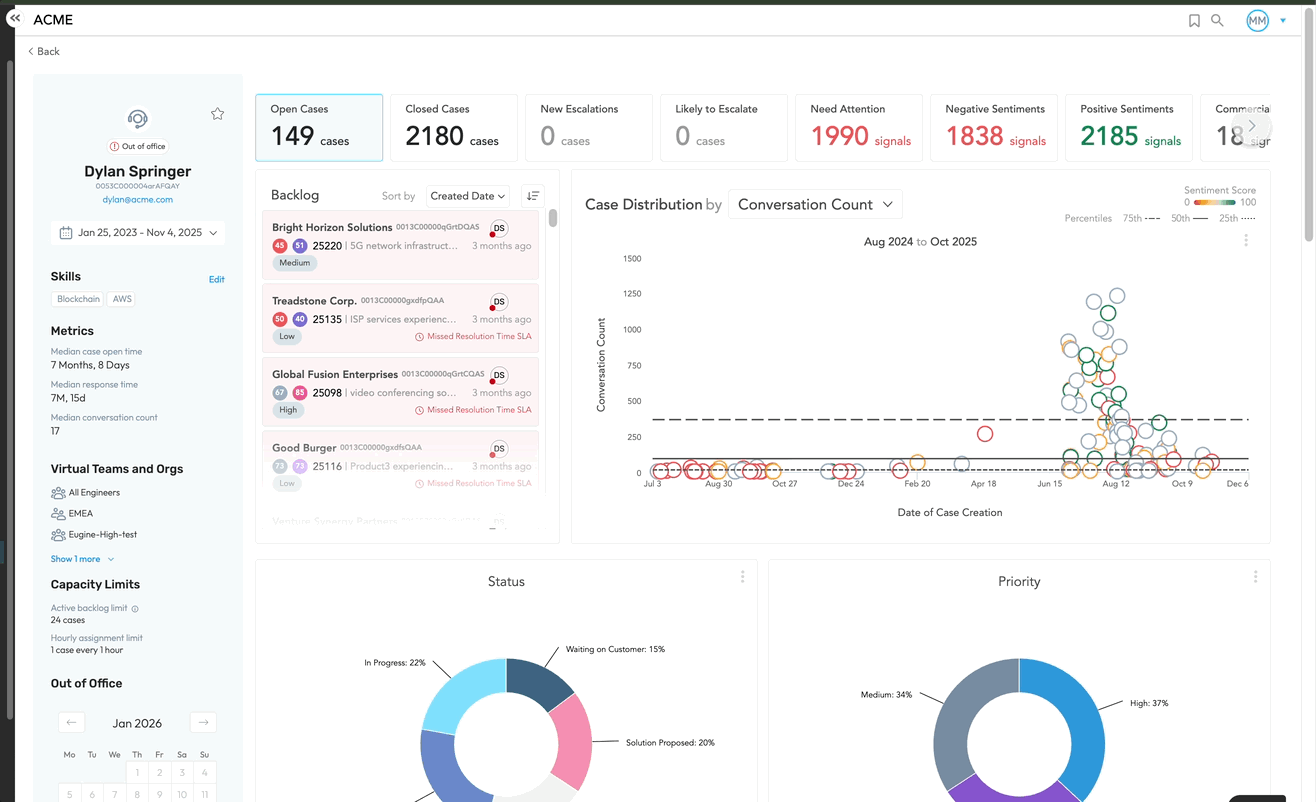Open the Created Date sort dropdown
The image size is (1316, 802).
[x=468, y=196]
